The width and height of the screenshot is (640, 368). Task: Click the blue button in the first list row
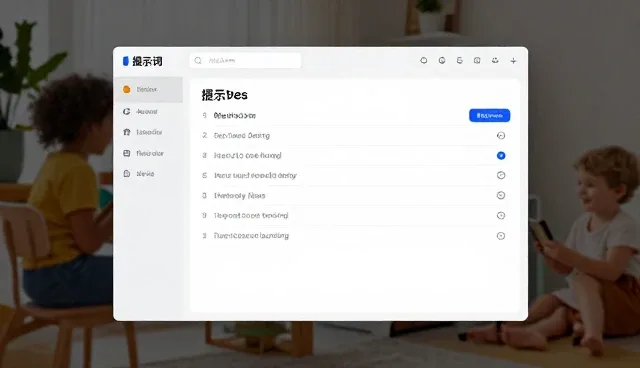tap(489, 115)
